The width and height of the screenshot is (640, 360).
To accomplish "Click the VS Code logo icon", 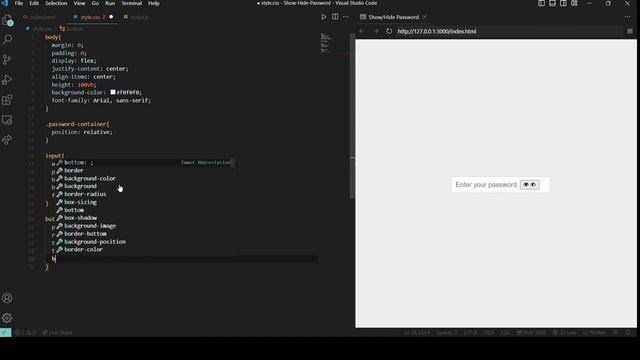I will point(4,3).
